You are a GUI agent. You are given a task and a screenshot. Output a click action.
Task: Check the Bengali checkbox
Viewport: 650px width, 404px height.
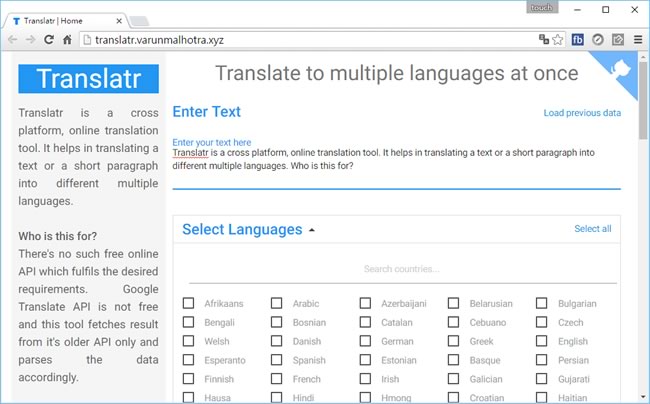[x=188, y=322]
